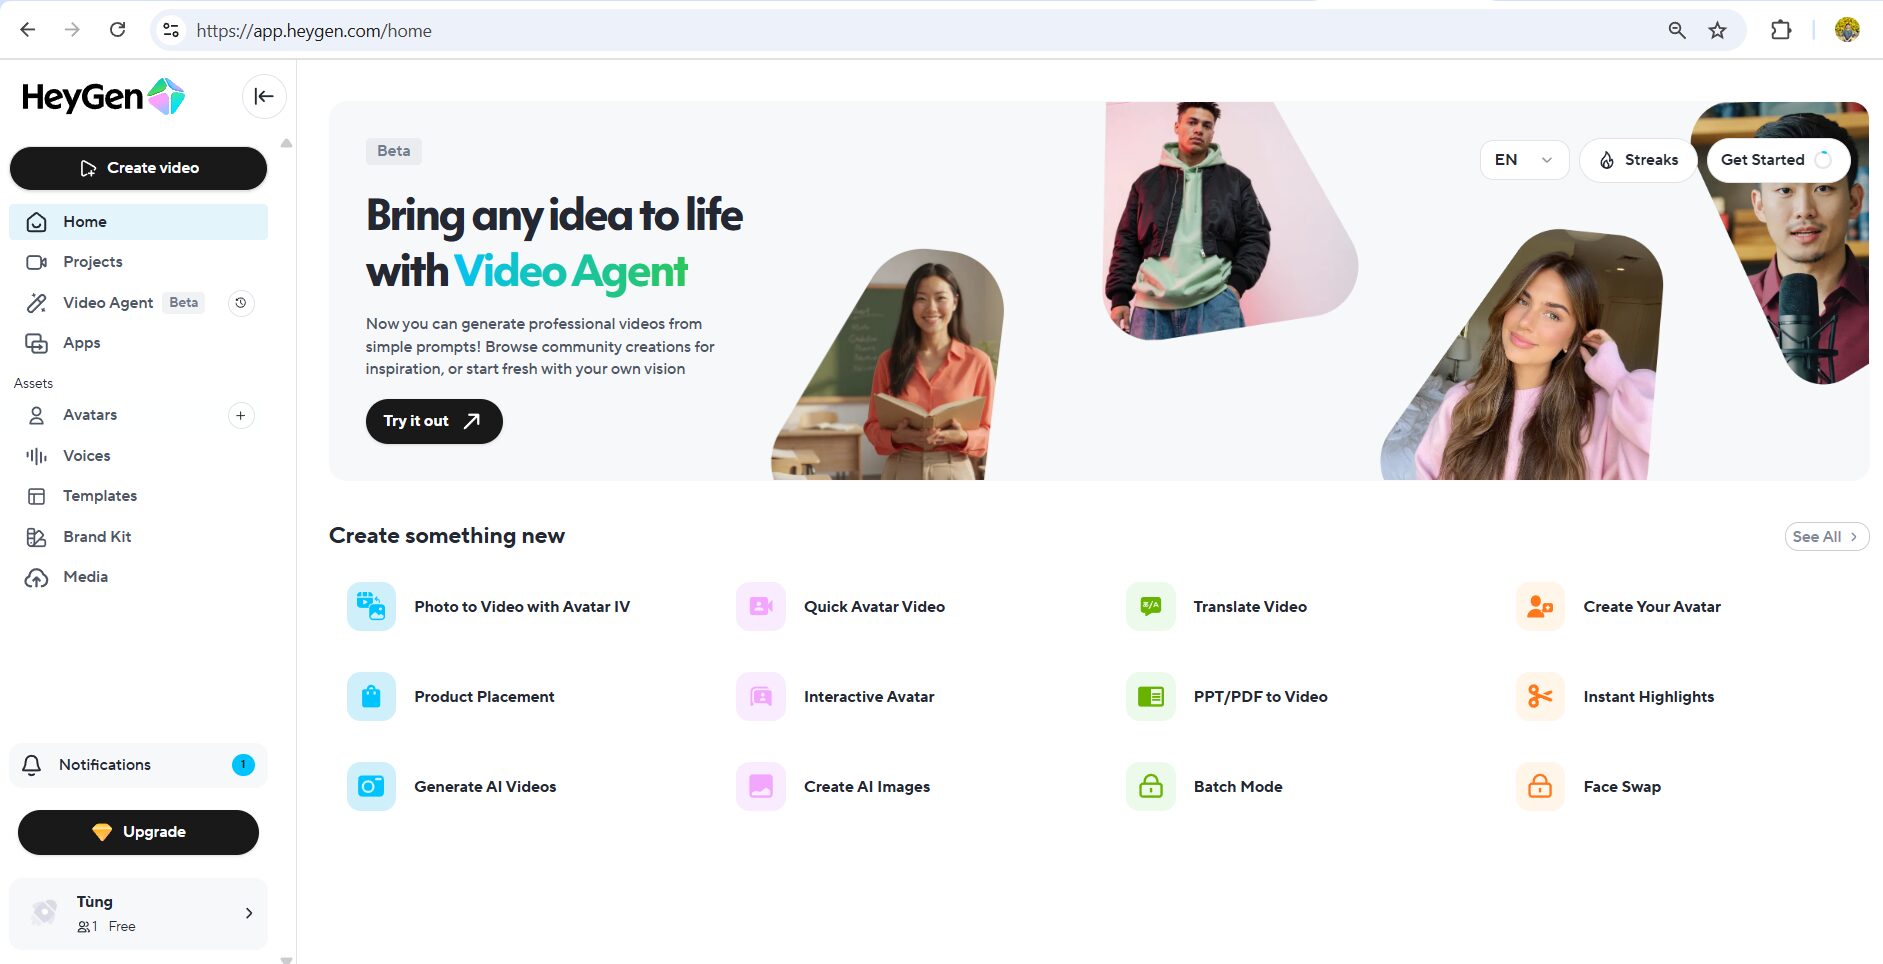Click the Product Placement bag icon
Screen dimensions: 1883x964
[x=371, y=697]
